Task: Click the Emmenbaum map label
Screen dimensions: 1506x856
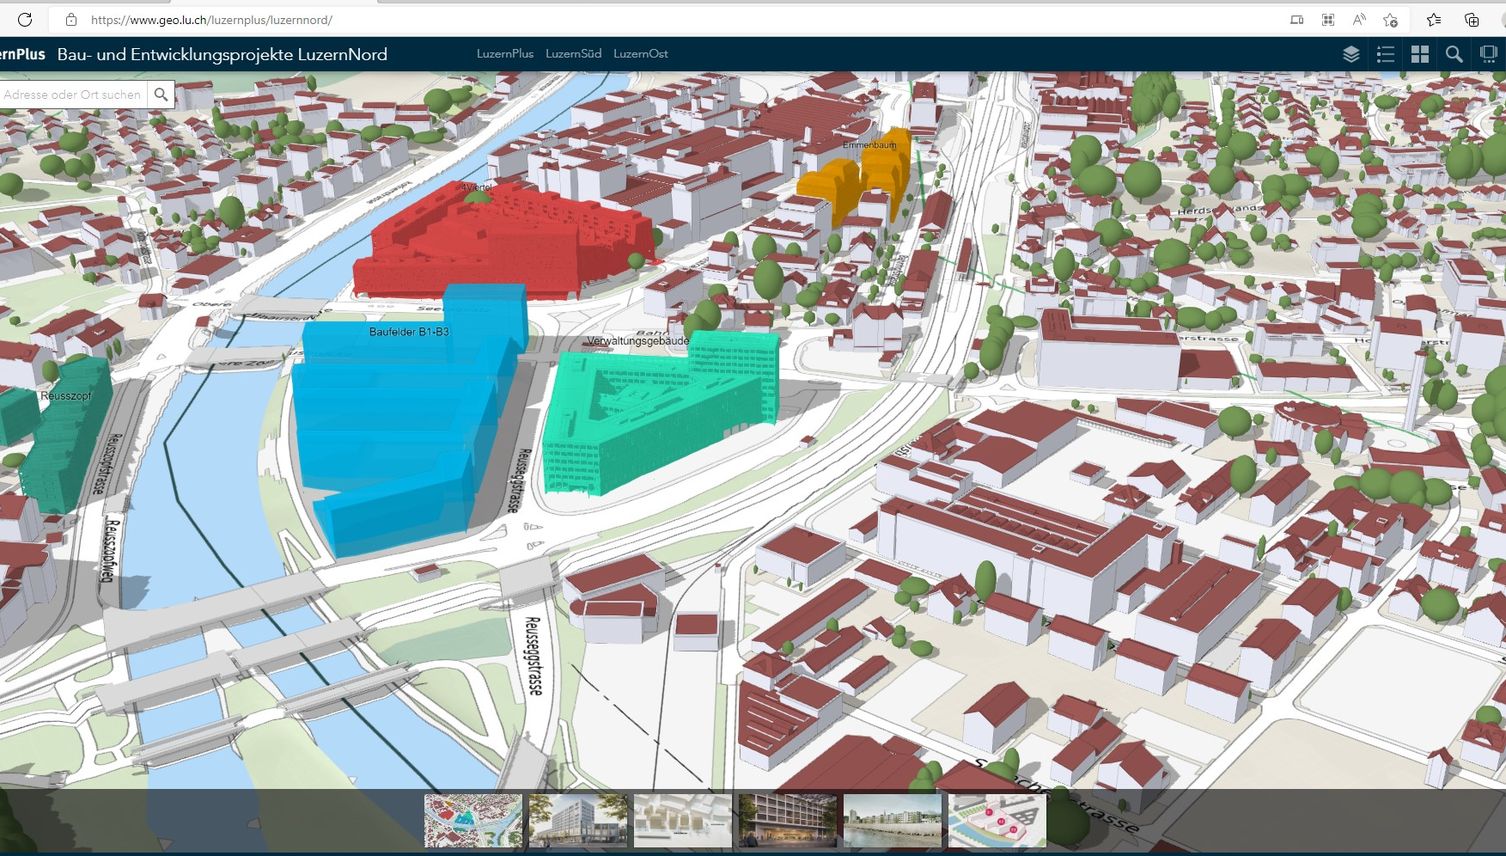Action: coord(869,145)
